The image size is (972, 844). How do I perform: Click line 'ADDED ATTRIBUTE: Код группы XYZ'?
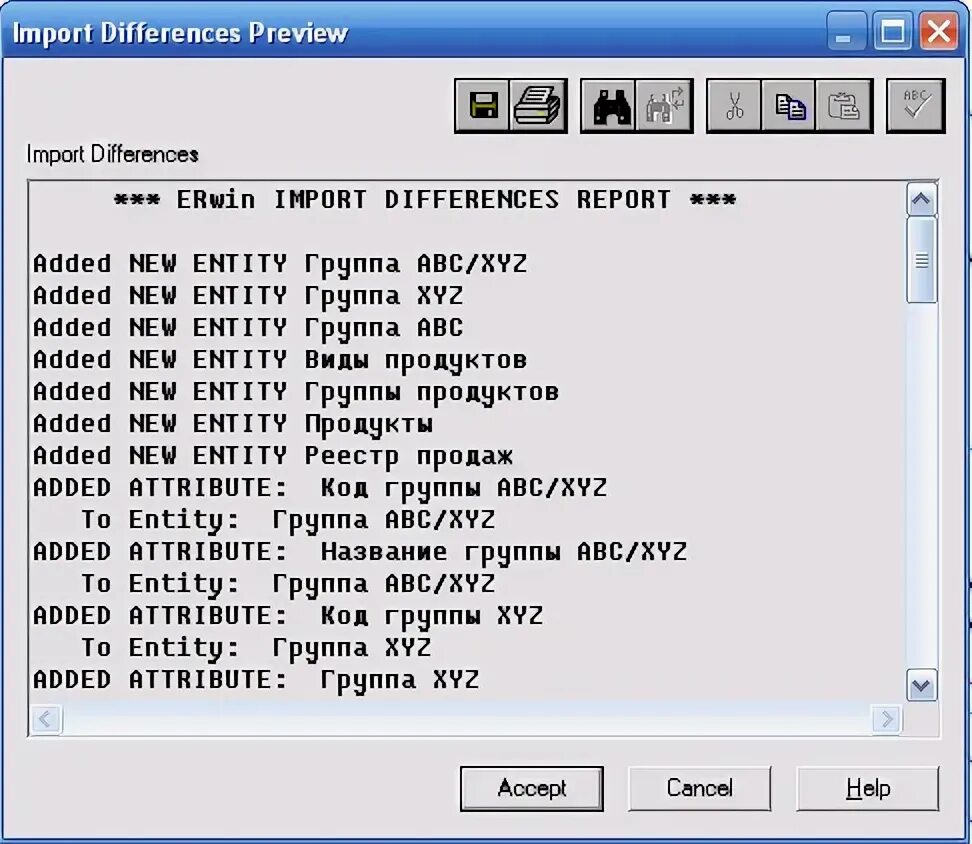click(288, 616)
